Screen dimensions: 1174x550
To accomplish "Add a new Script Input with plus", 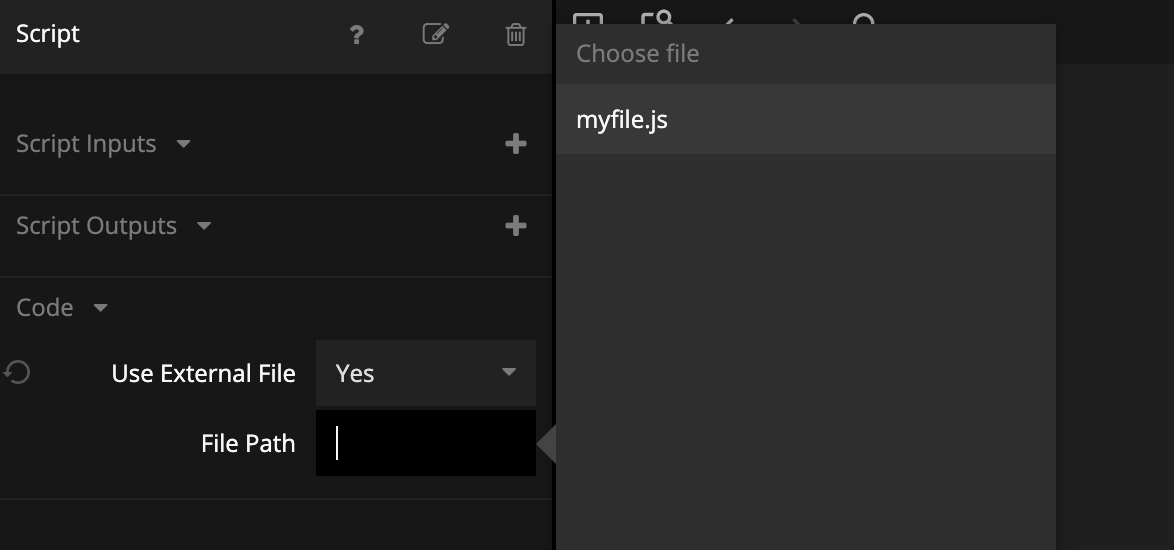I will [x=516, y=144].
